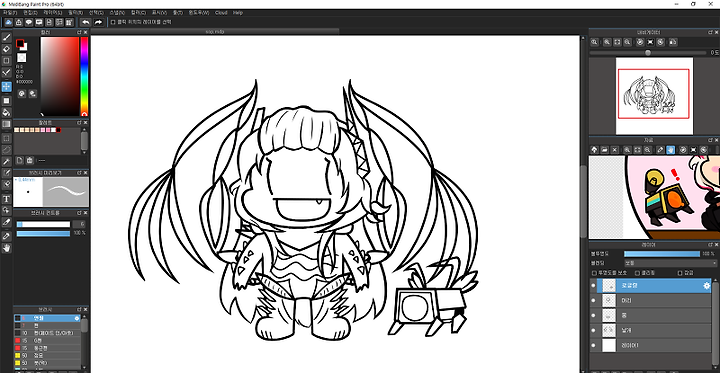Open folder icon in Reference panel
This screenshot has width=720, height=373.
(604, 150)
